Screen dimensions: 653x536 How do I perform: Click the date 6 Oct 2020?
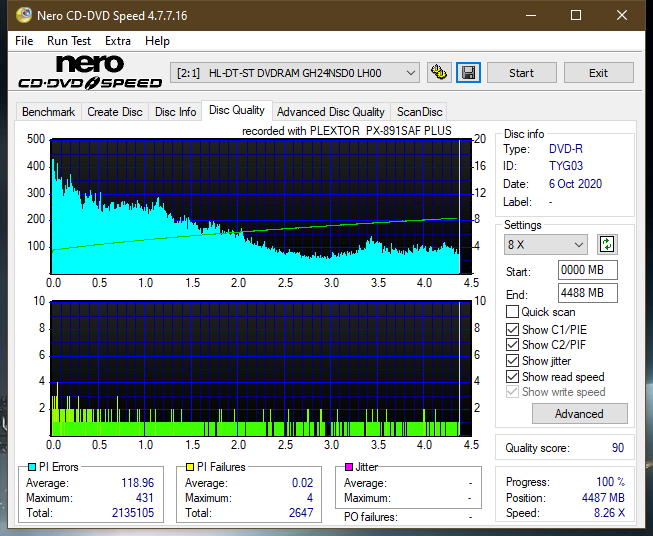[x=575, y=184]
